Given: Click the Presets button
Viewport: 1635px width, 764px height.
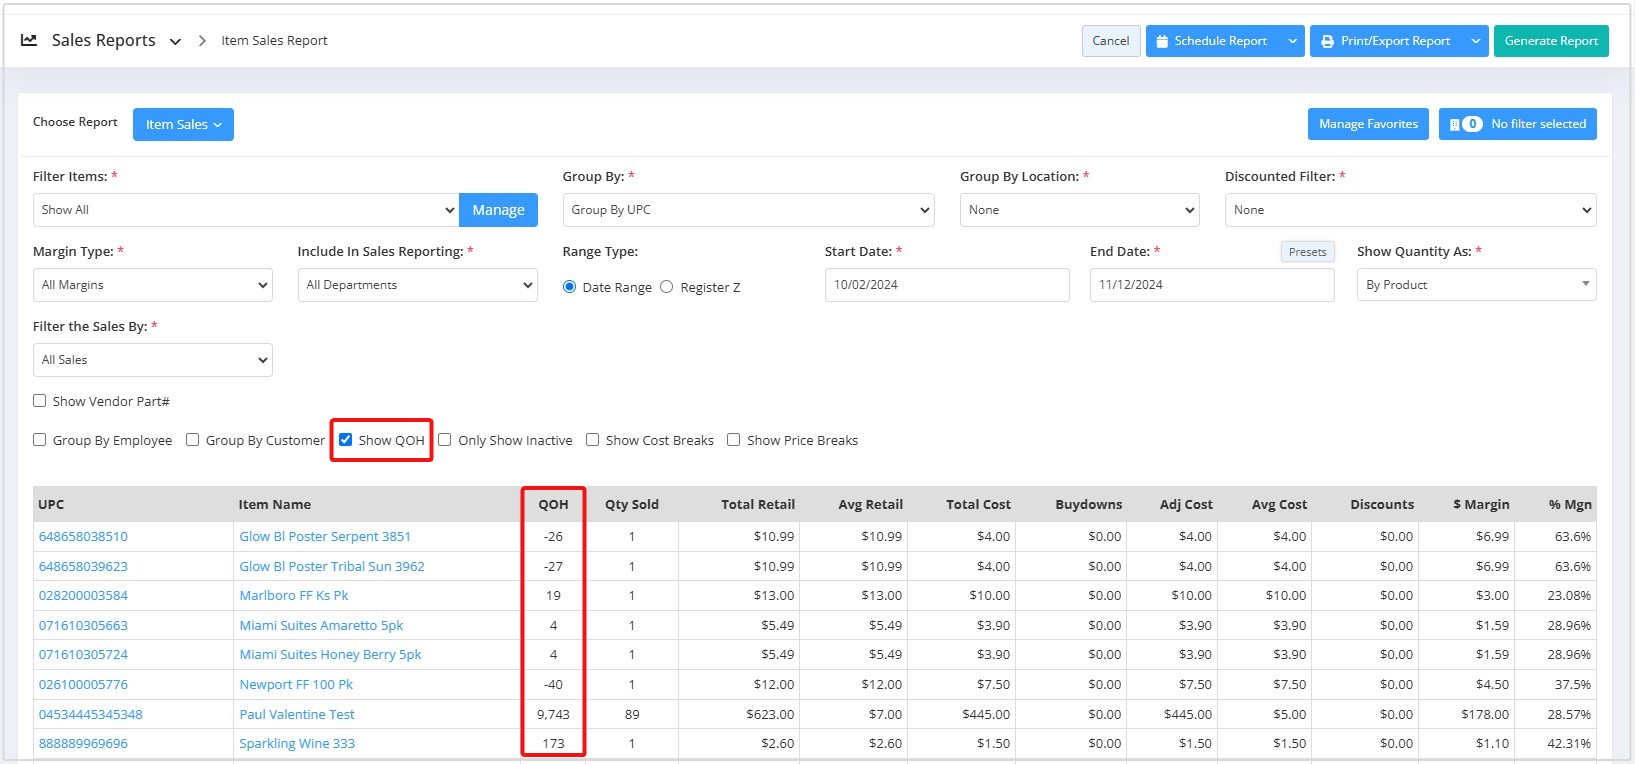Looking at the screenshot, I should pos(1308,252).
